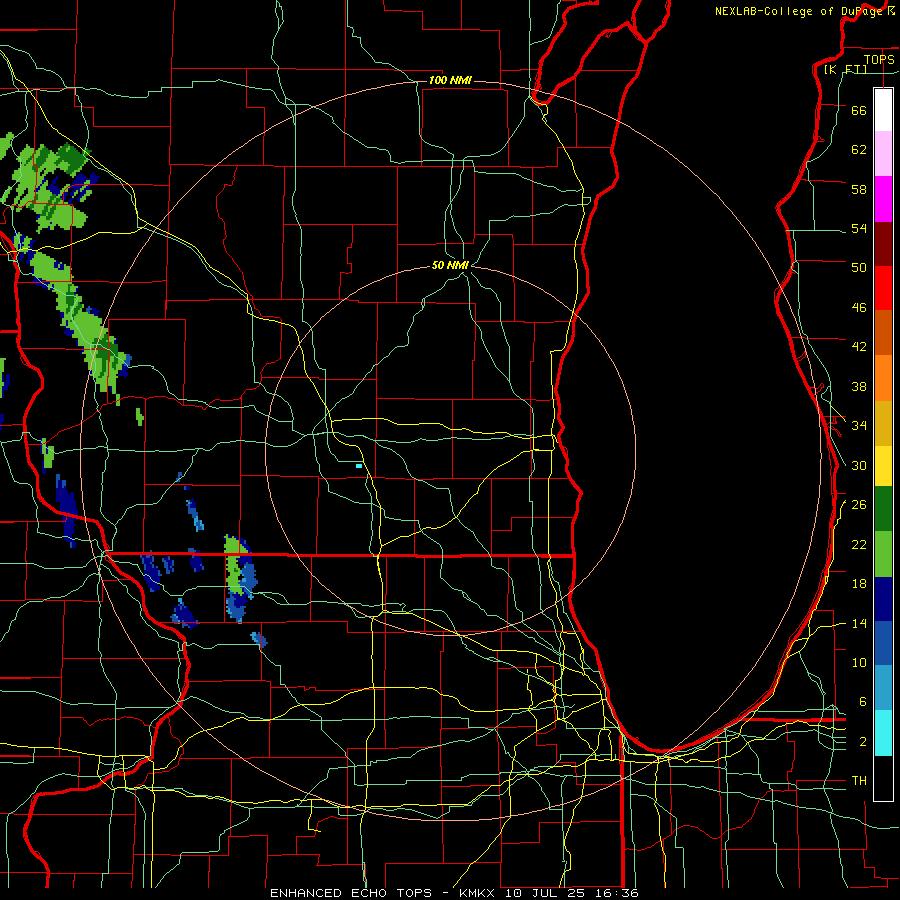Select the "34" legend value
Image resolution: width=900 pixels, height=900 pixels.
click(x=859, y=426)
